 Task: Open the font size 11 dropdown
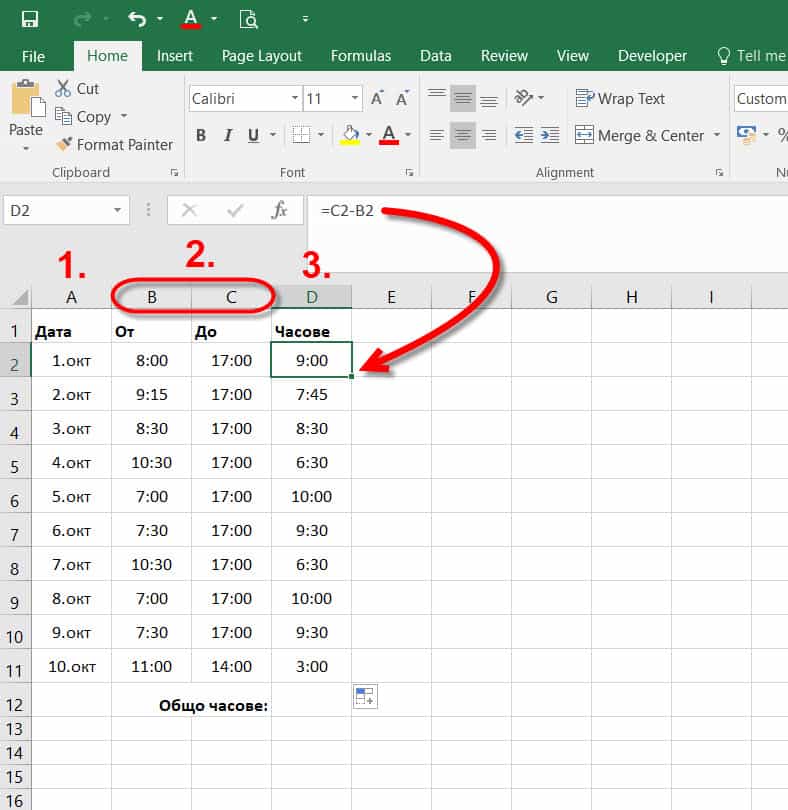355,98
